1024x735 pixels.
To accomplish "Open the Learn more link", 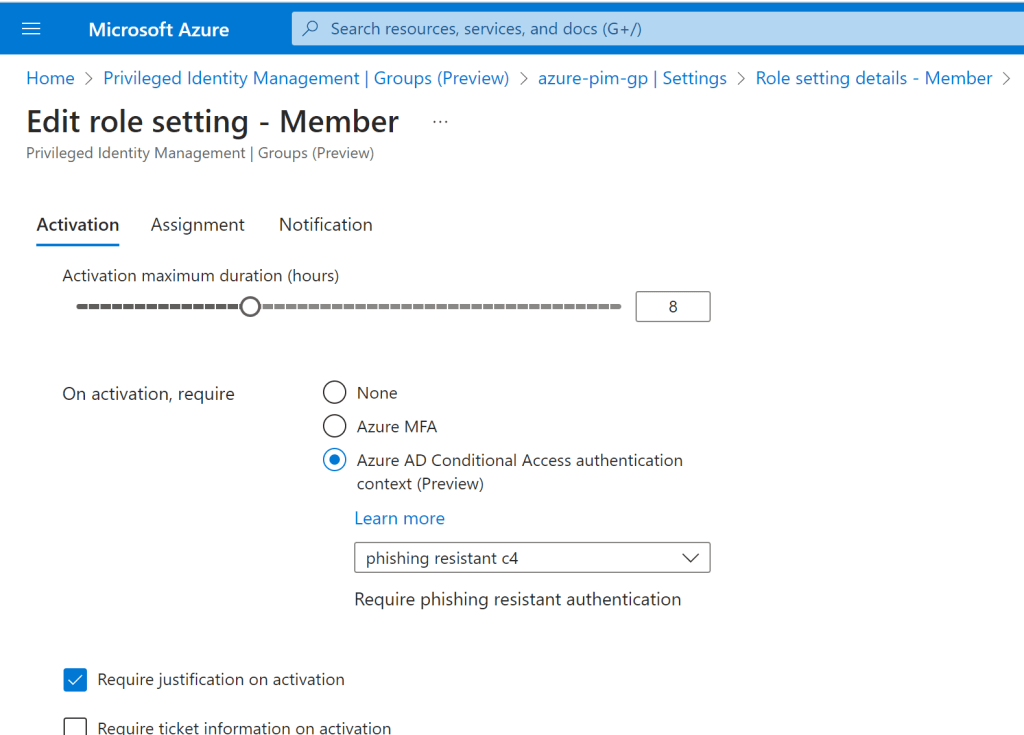I will coord(399,518).
